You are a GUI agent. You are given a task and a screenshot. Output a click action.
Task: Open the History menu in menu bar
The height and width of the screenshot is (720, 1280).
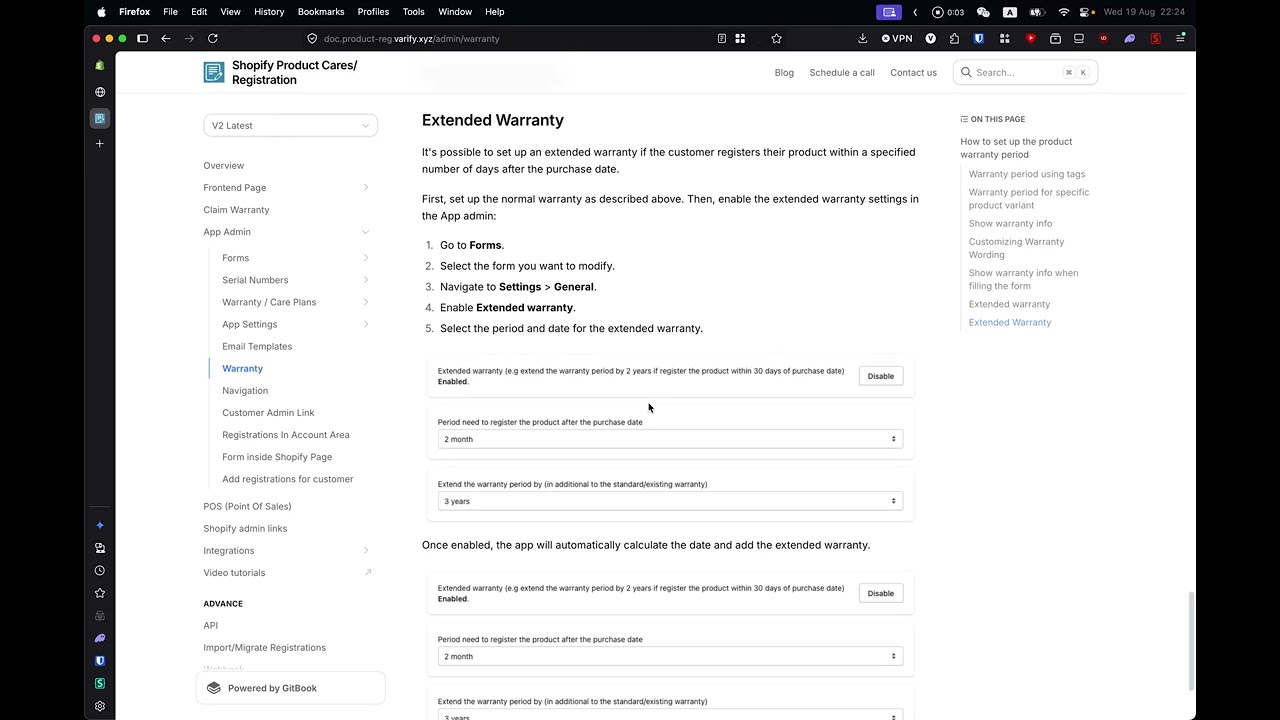click(x=269, y=12)
